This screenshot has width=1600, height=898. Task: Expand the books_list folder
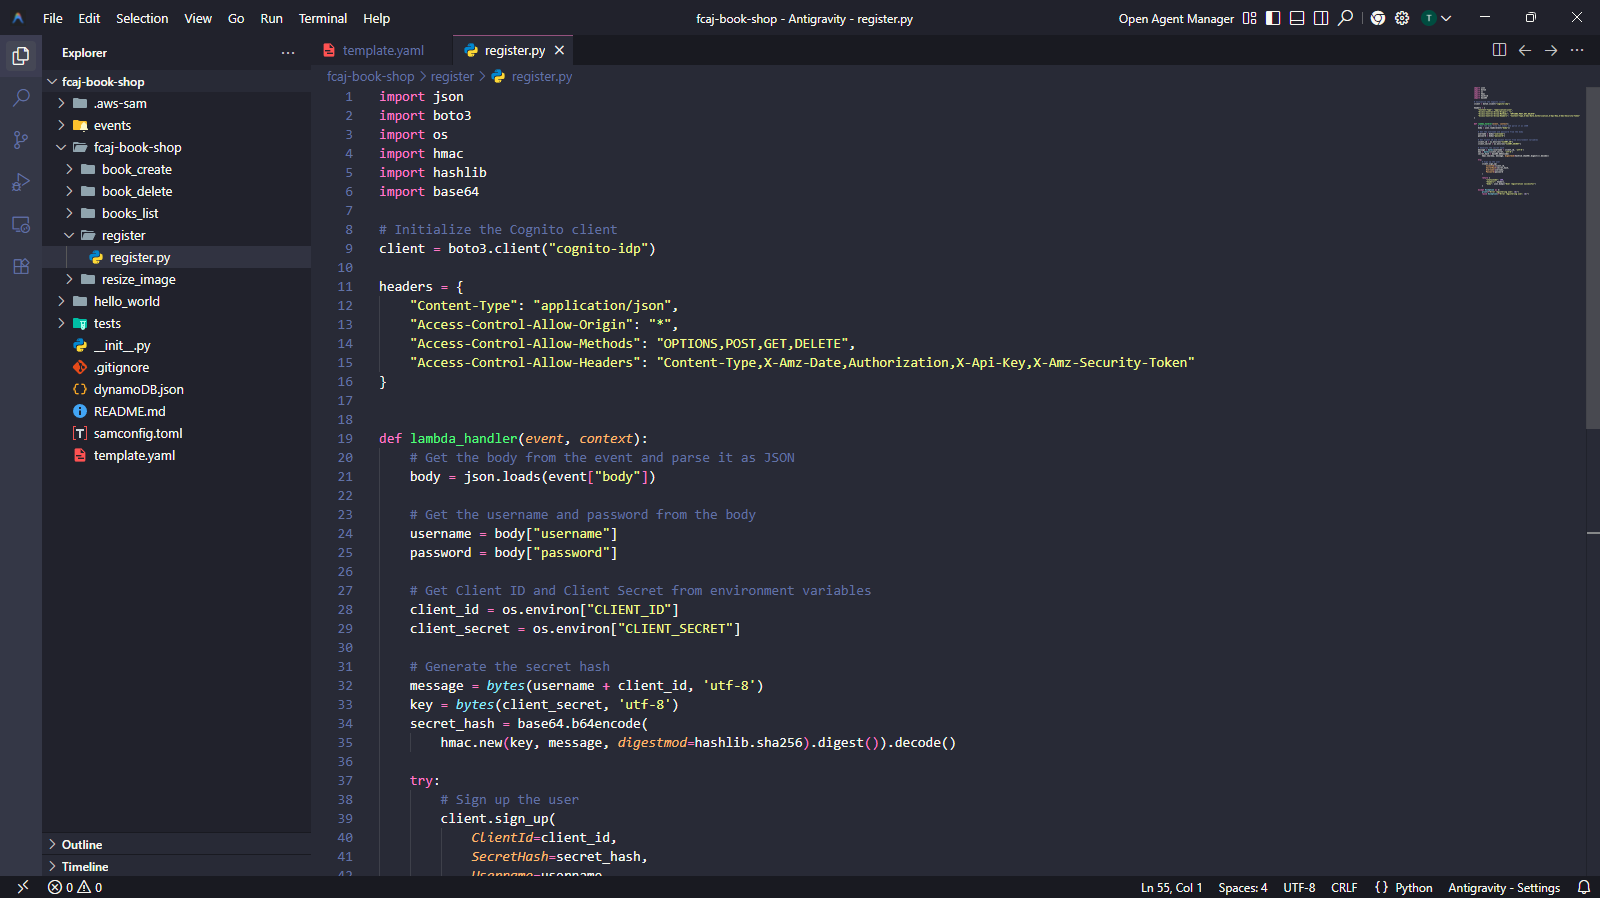[x=69, y=213]
